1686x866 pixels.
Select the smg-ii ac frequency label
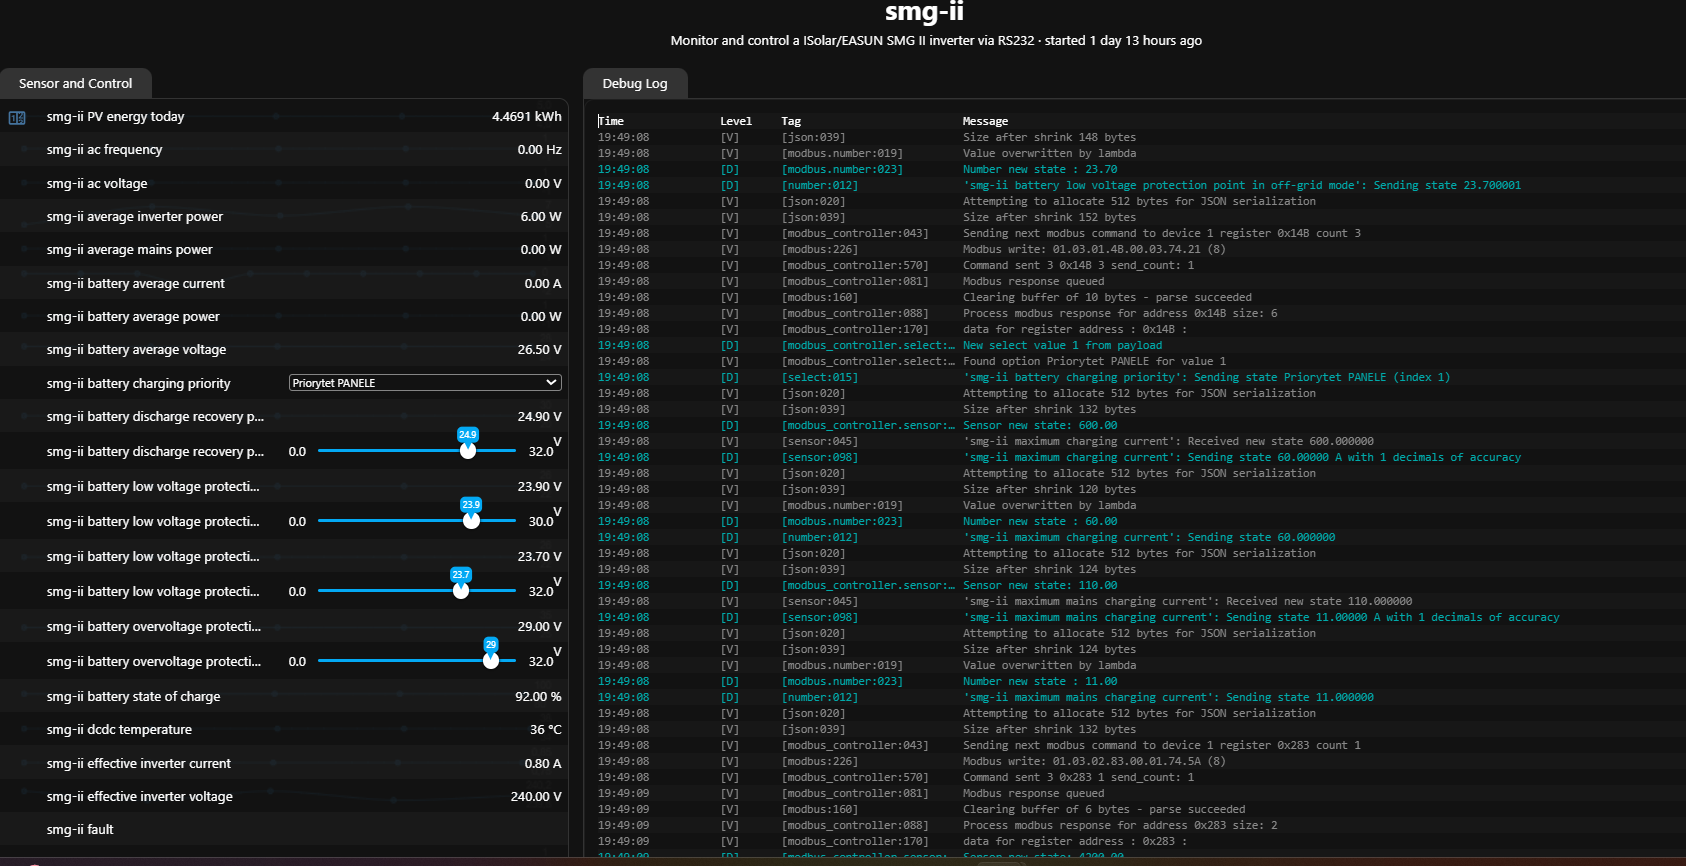tap(104, 150)
